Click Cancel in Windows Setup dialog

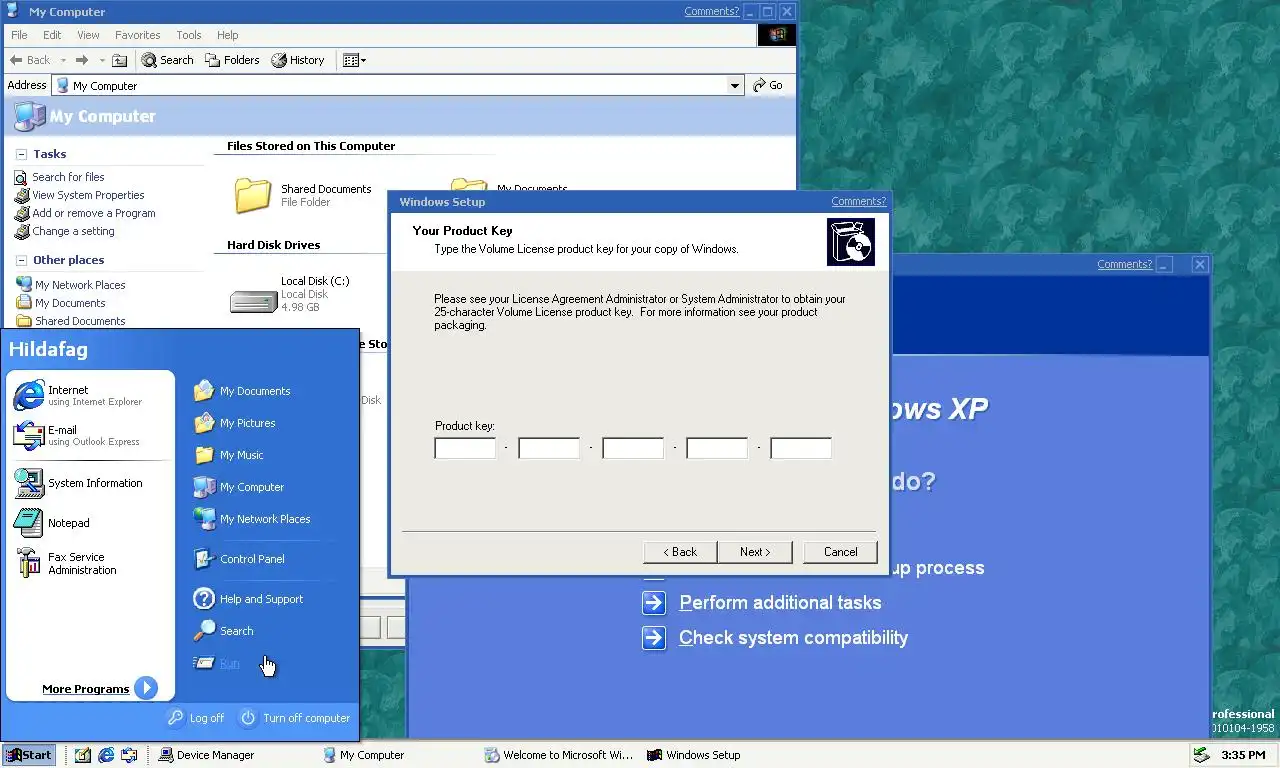[x=840, y=552]
